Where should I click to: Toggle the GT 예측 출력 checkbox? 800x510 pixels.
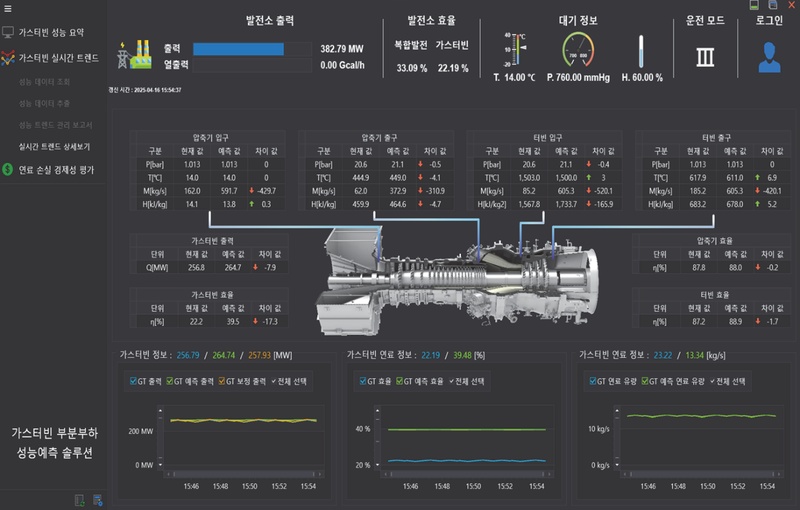tap(169, 381)
